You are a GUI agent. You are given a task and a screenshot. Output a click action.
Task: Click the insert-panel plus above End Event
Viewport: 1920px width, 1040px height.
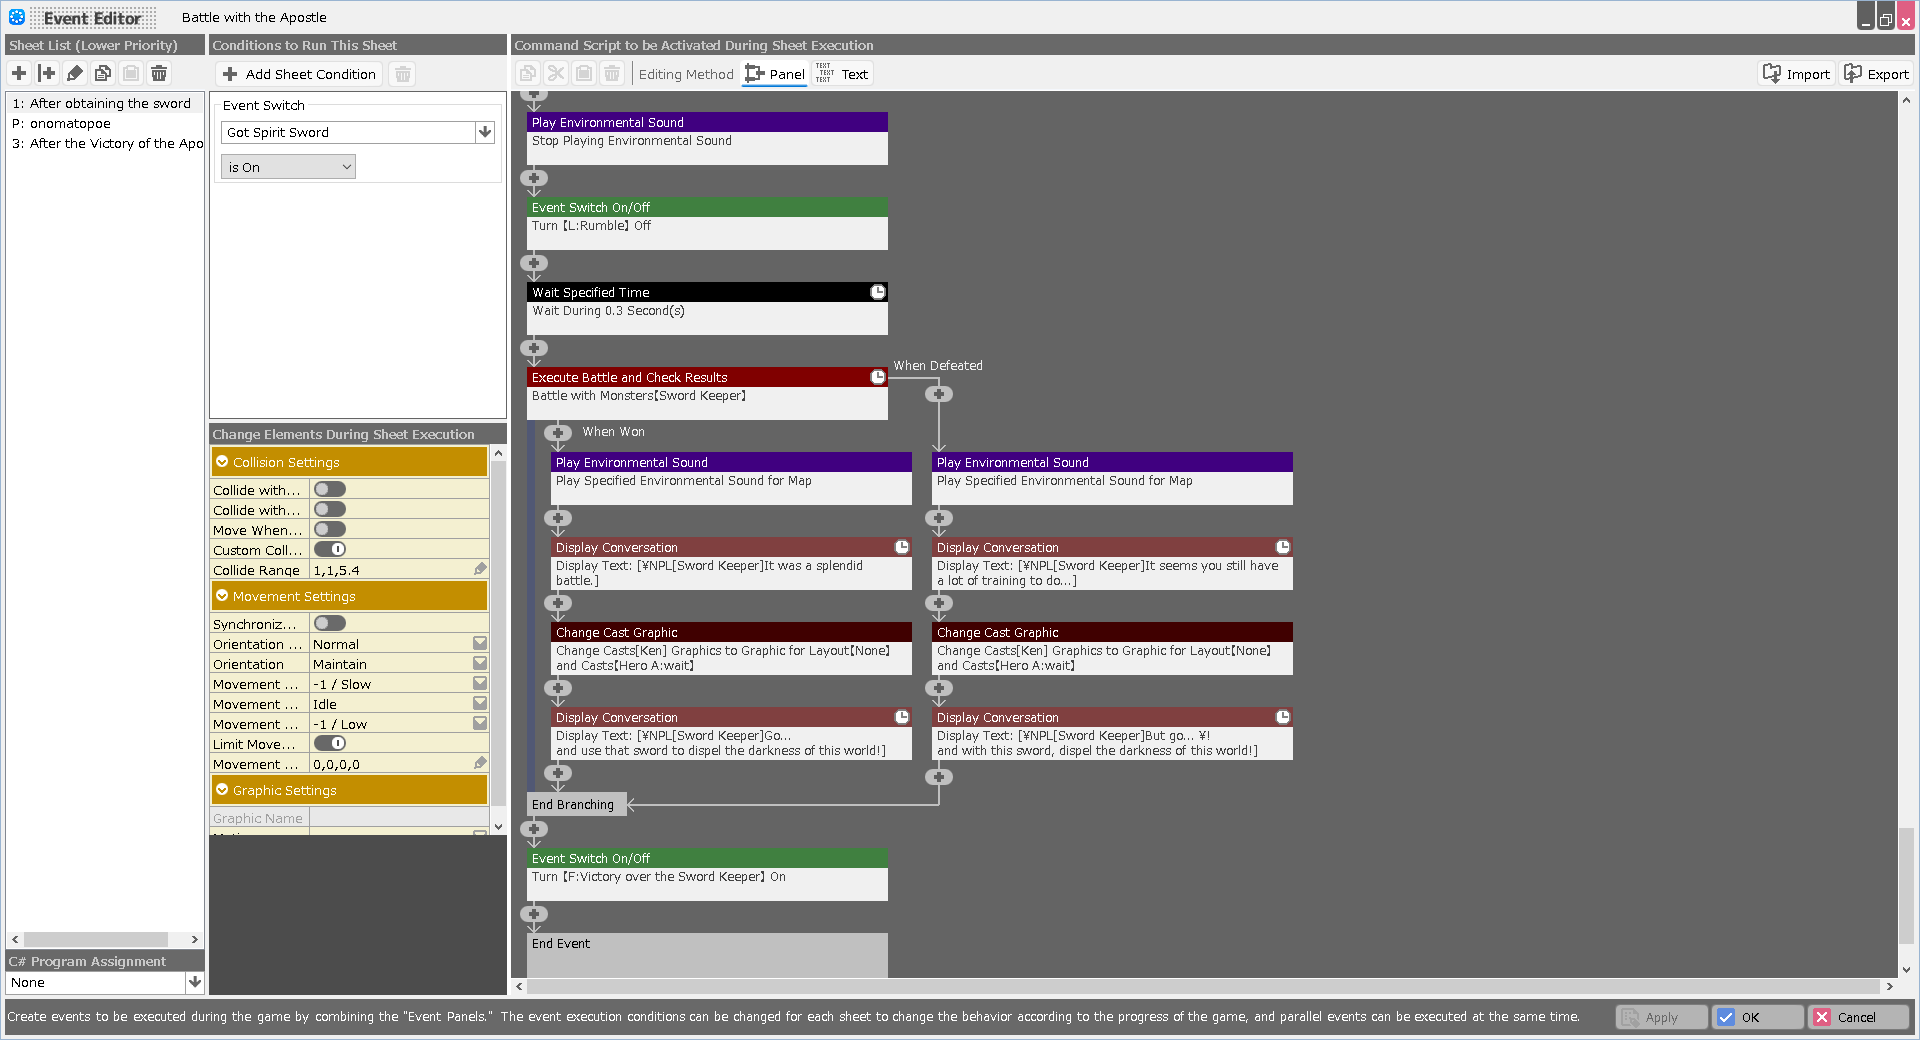pyautogui.click(x=534, y=914)
